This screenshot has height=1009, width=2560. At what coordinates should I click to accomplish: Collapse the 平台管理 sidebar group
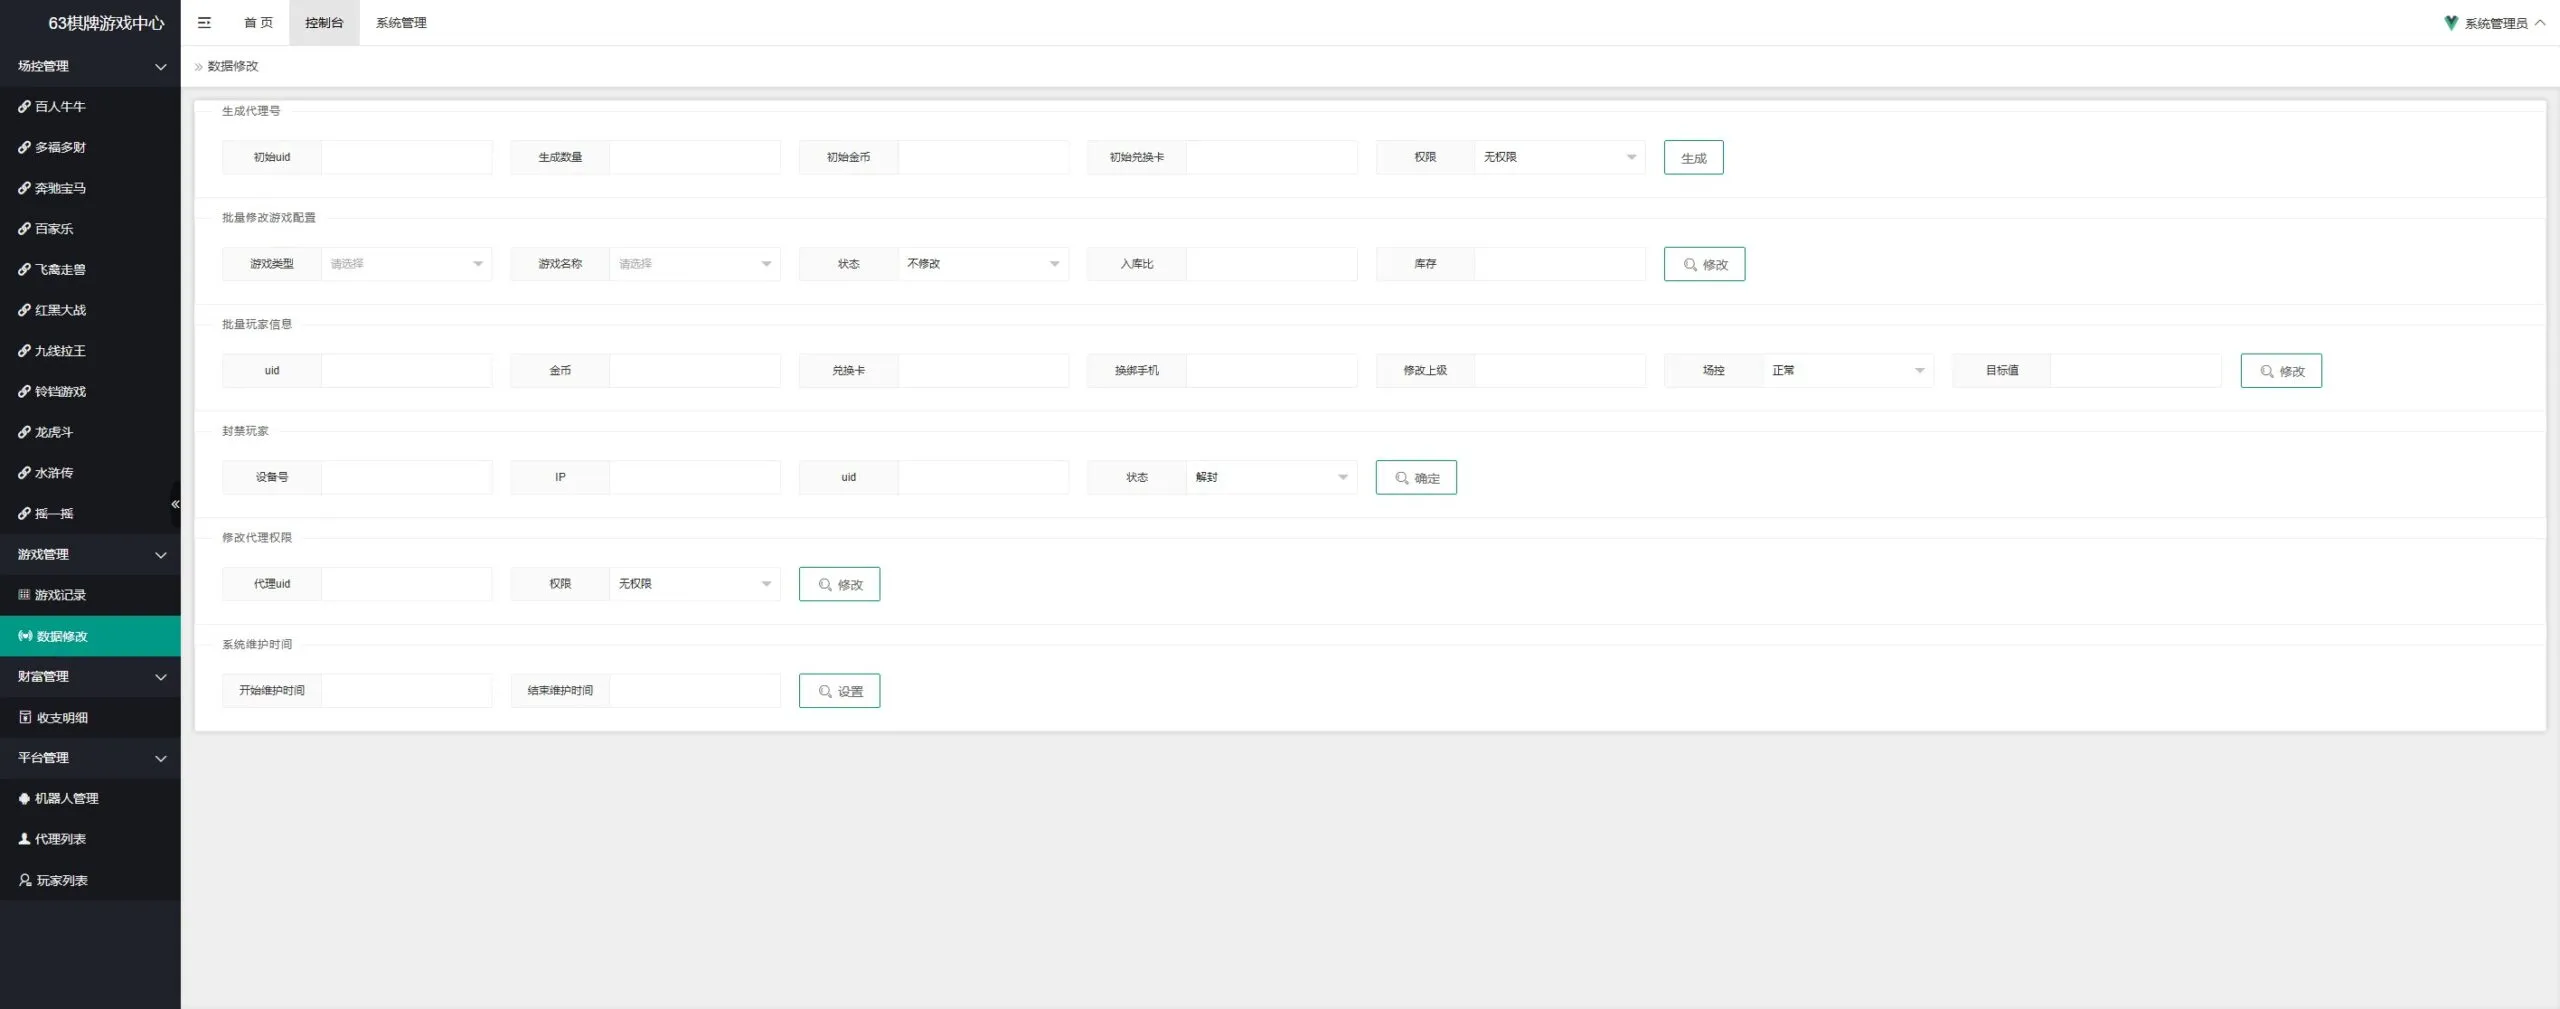90,758
